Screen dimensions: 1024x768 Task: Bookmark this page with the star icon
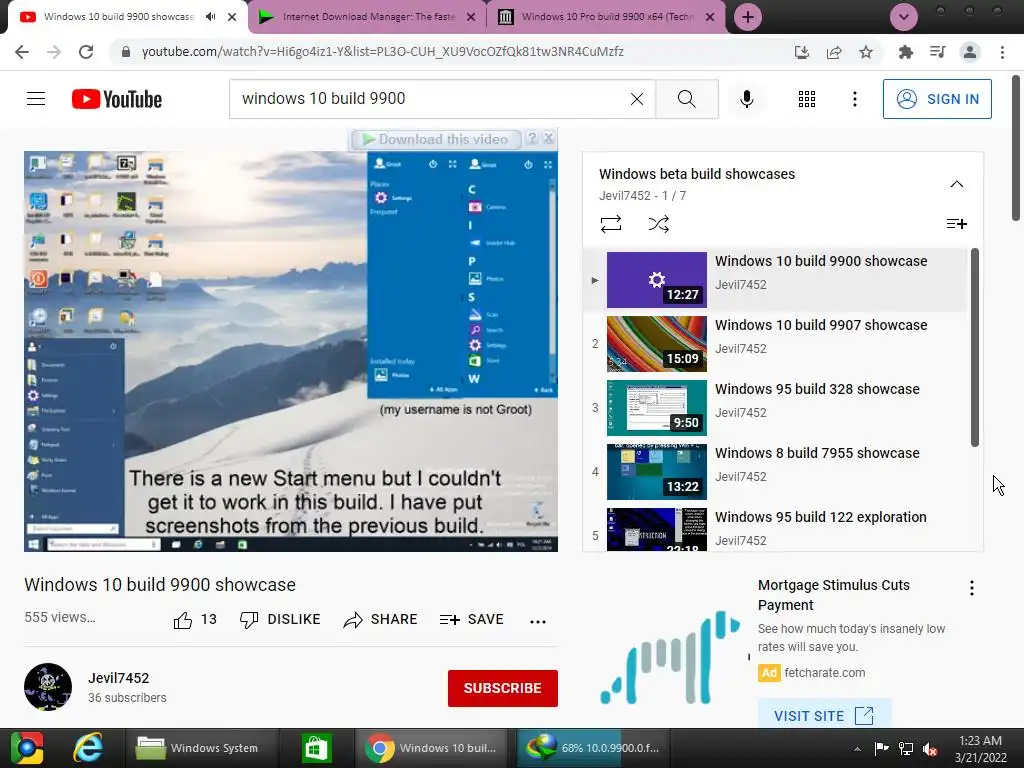click(866, 52)
